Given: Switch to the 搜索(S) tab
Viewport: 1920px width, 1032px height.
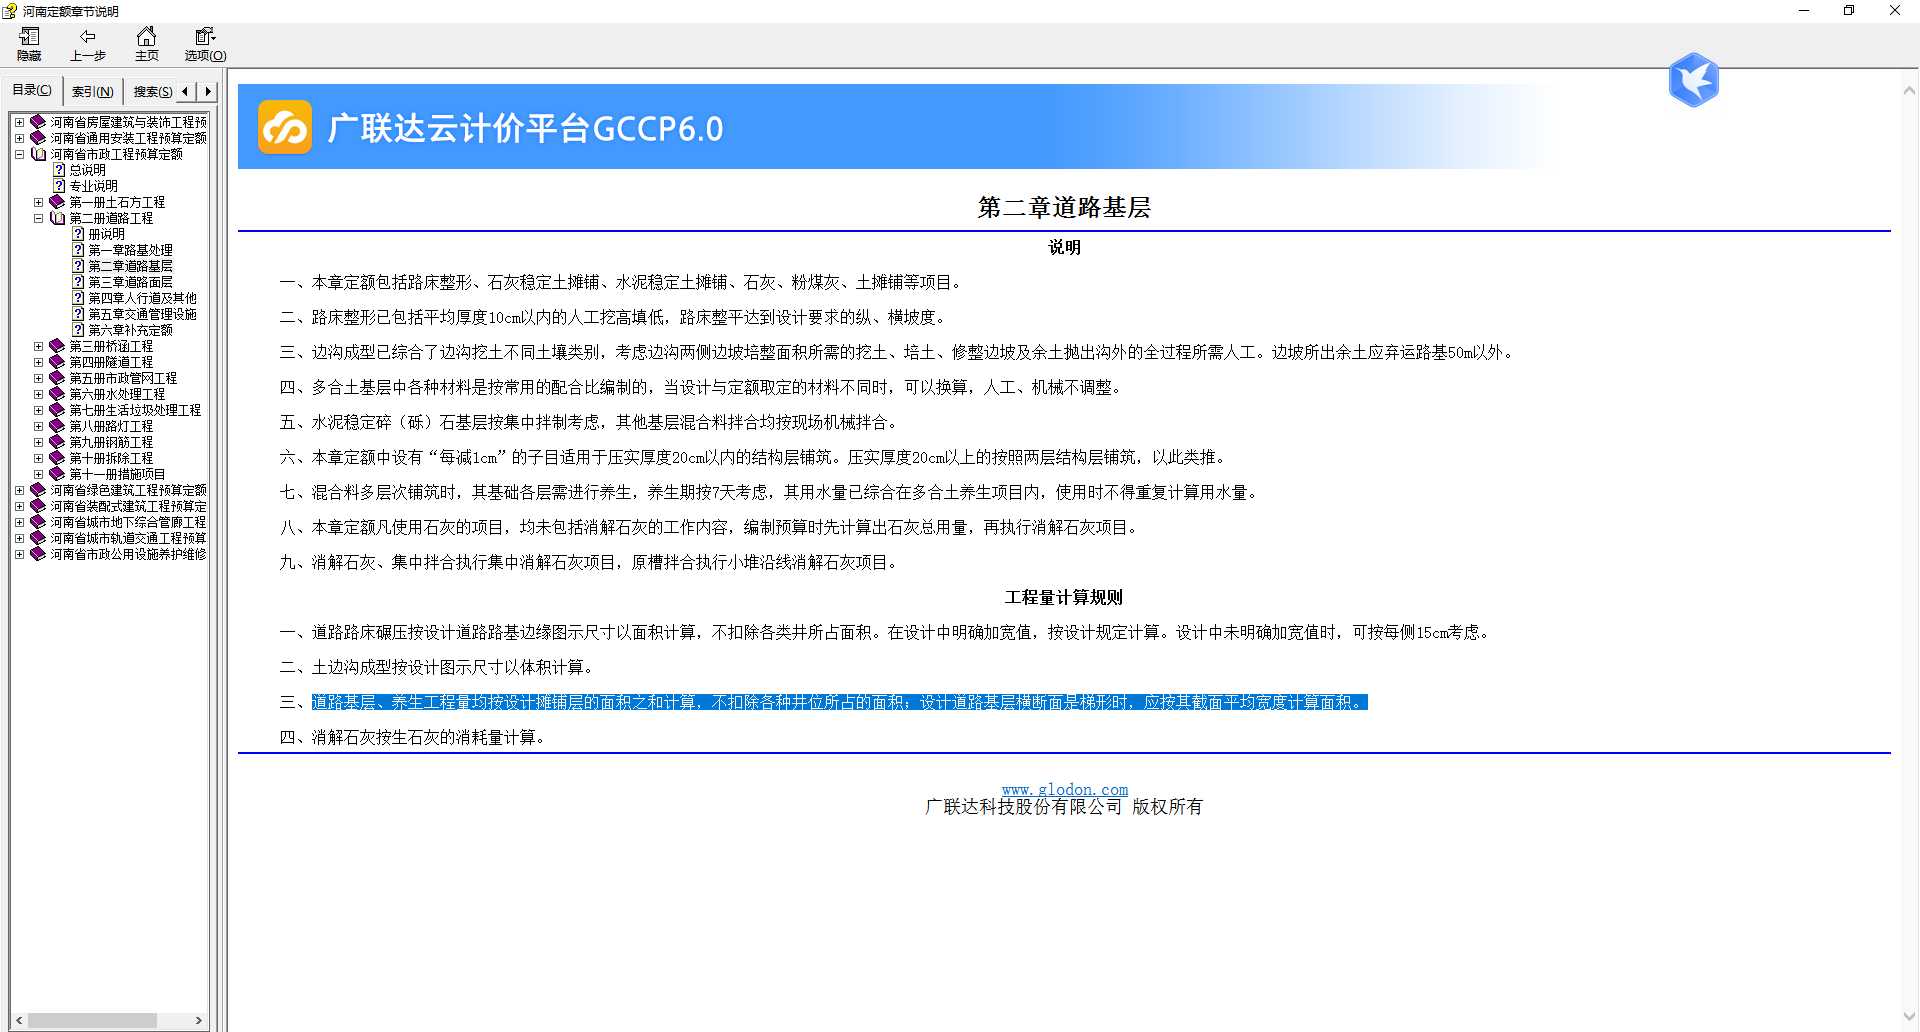Looking at the screenshot, I should [x=152, y=91].
